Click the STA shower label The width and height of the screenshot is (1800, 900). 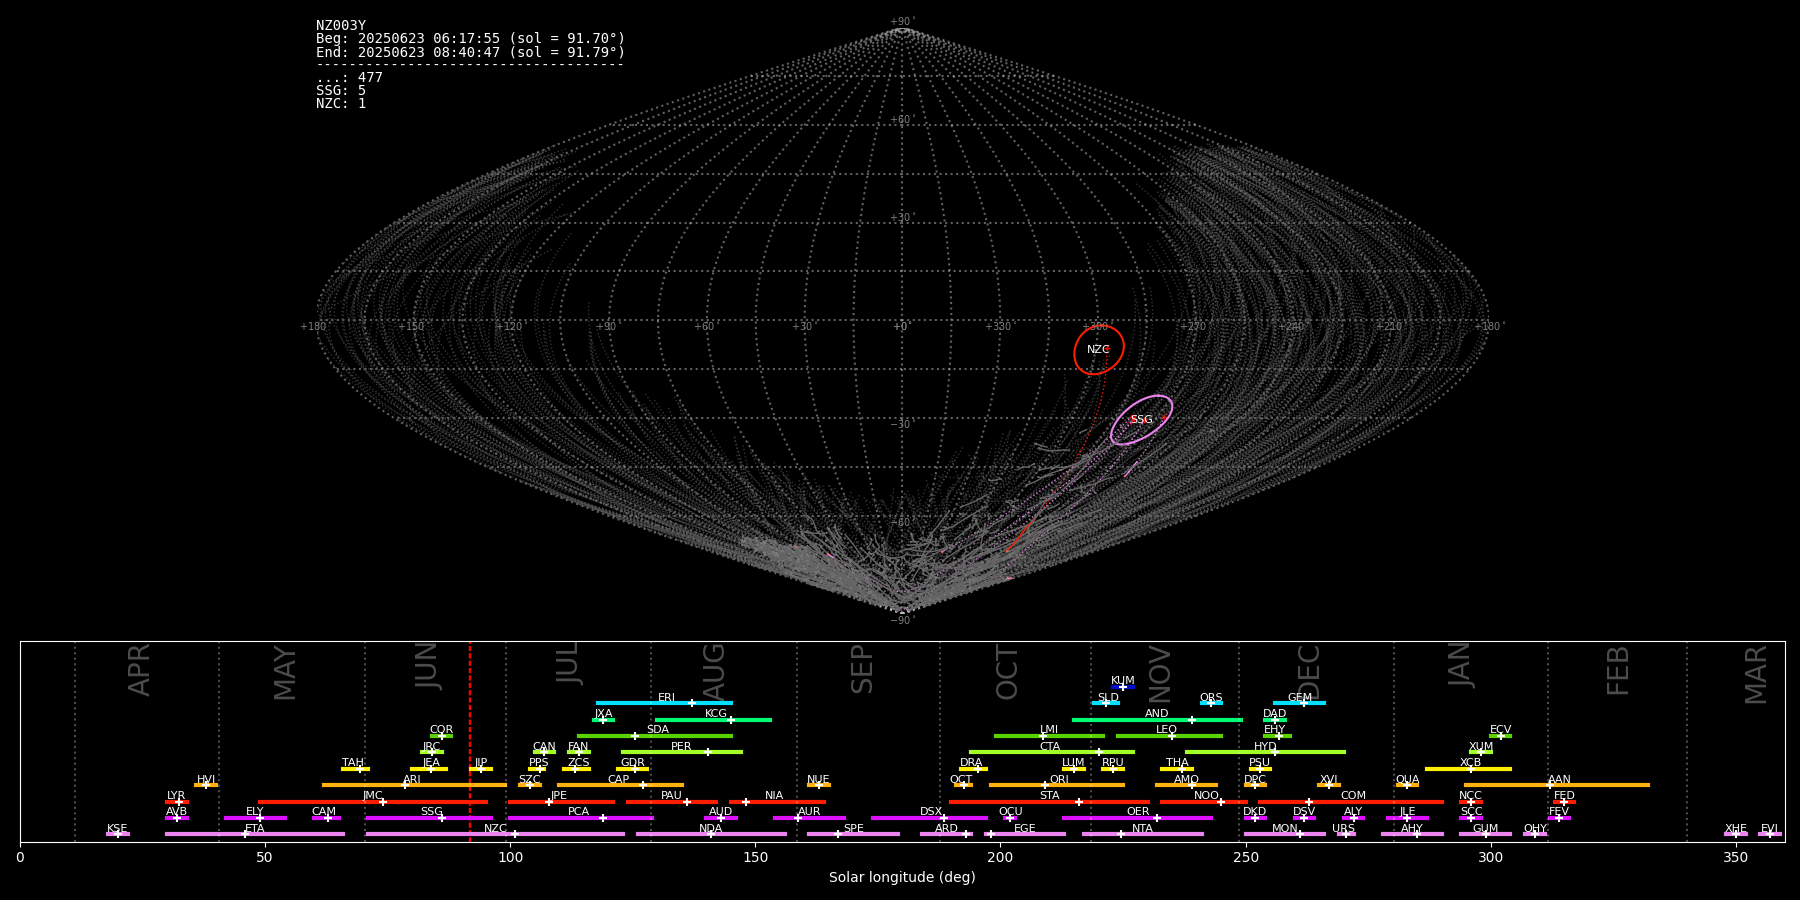tap(1049, 796)
